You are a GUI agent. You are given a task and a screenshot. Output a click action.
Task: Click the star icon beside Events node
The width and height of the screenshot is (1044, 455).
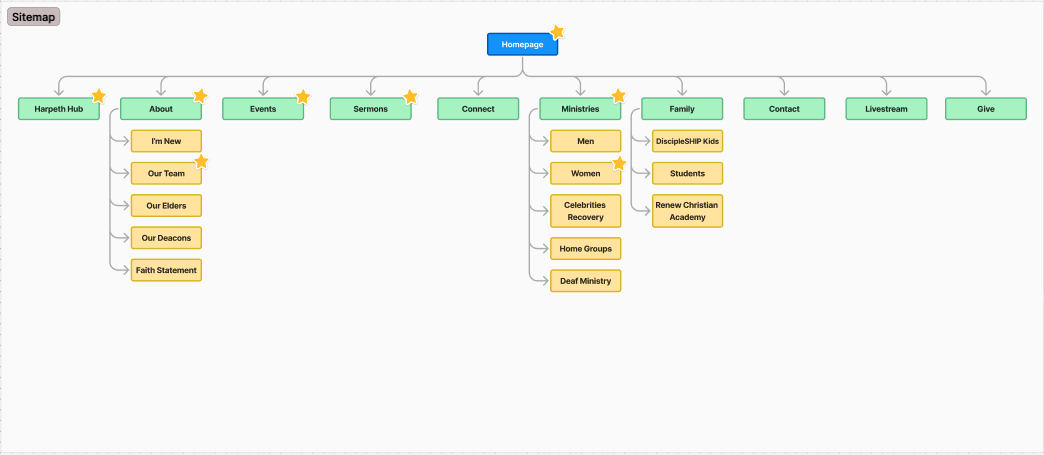point(303,97)
